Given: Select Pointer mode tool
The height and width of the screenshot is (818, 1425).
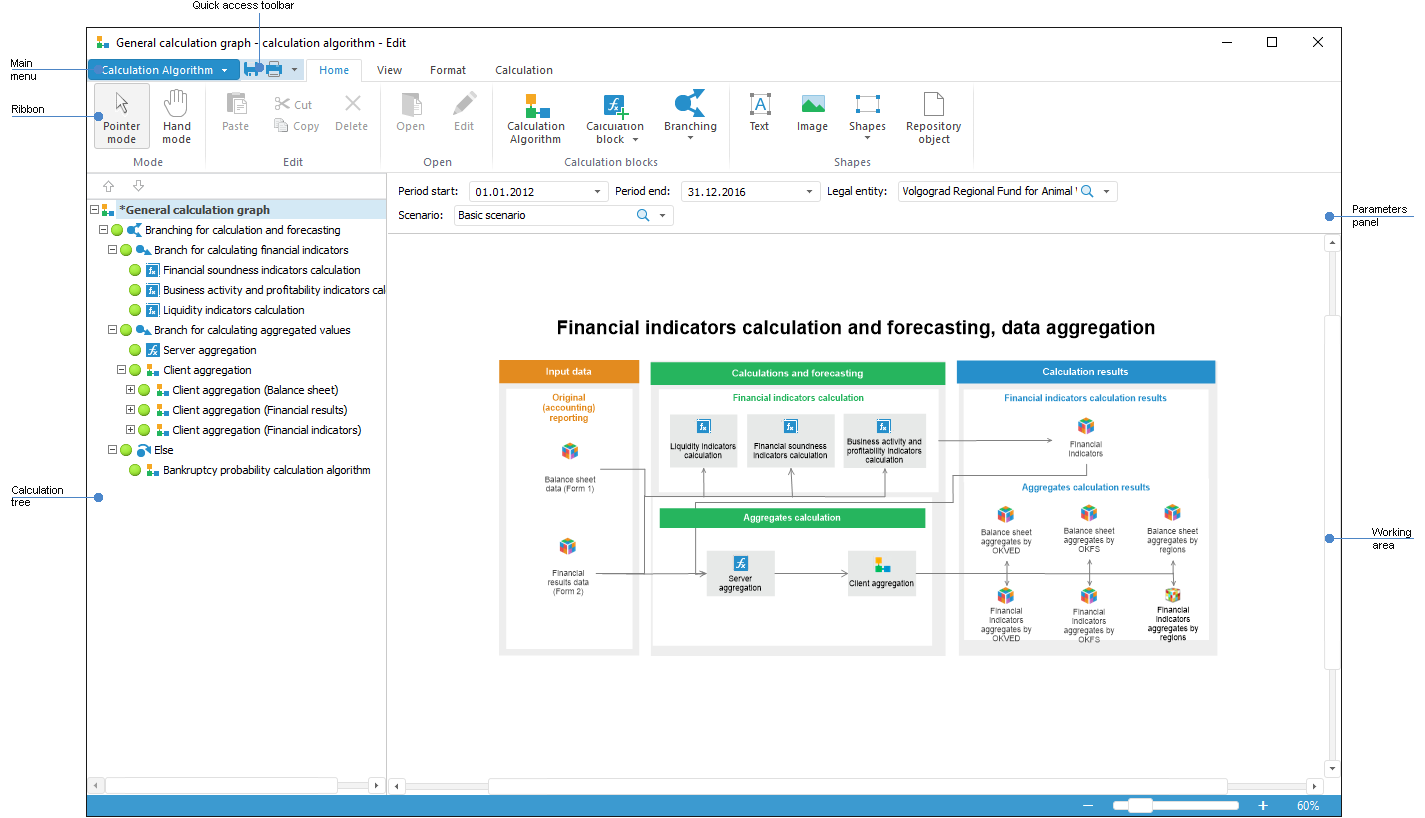Looking at the screenshot, I should coord(122,115).
